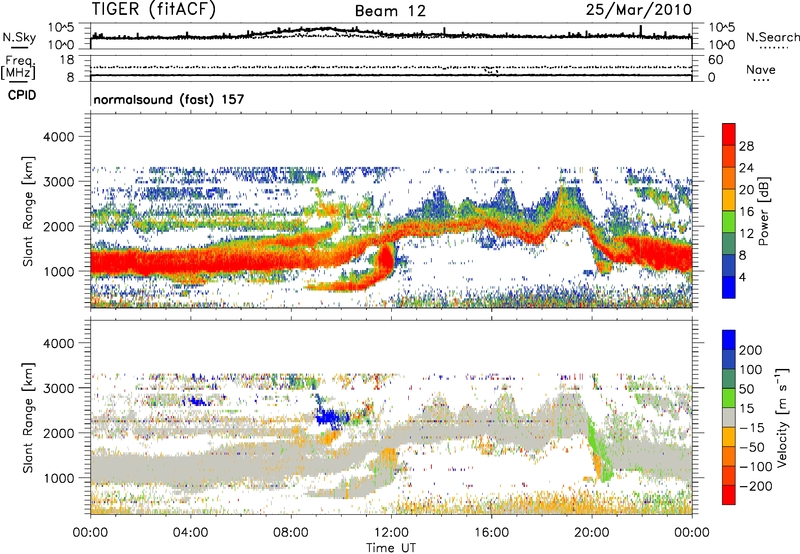Select the Time UT axis title
This screenshot has width=800, height=554.
point(391,547)
